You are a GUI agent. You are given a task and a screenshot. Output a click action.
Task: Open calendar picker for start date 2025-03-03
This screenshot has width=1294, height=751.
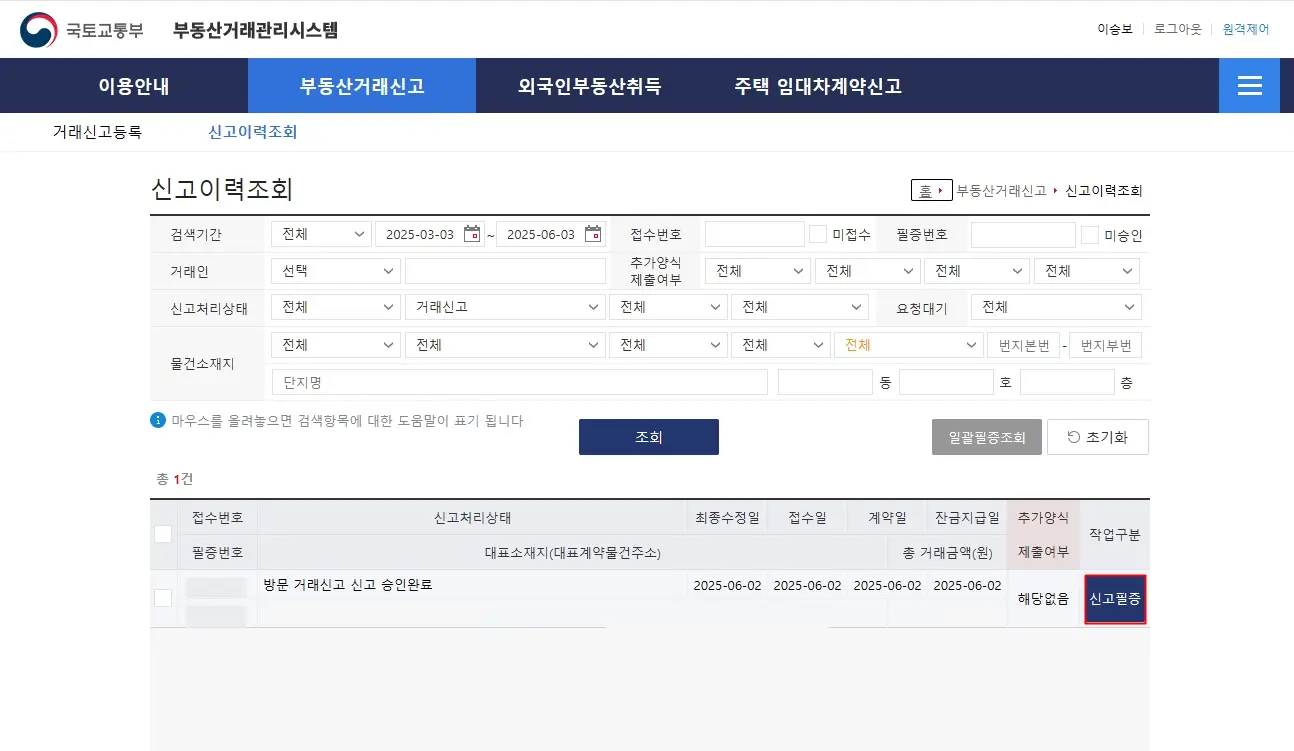(x=470, y=233)
